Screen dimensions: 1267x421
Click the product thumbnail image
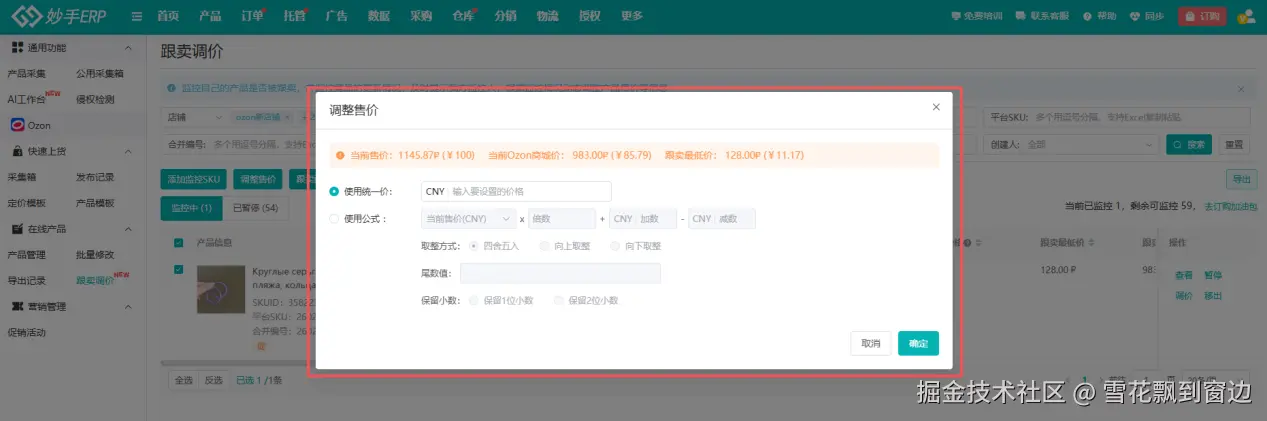pyautogui.click(x=221, y=290)
